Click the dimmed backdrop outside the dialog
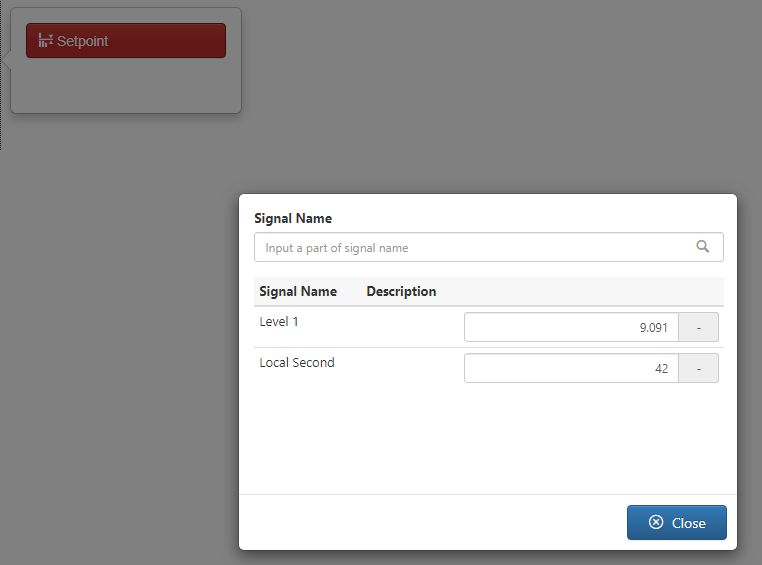 (x=117, y=340)
